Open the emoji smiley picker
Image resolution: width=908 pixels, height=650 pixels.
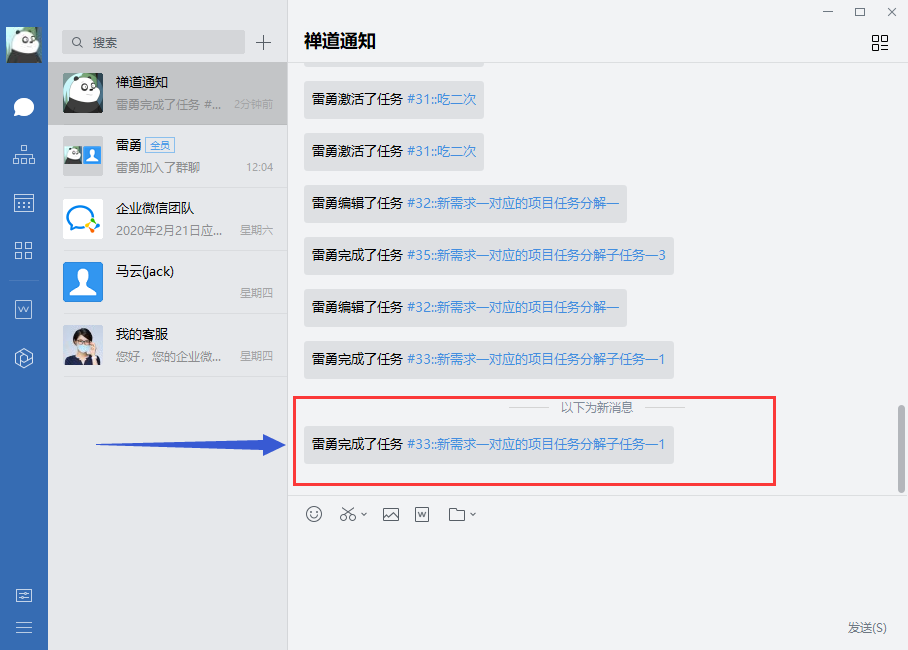(314, 514)
